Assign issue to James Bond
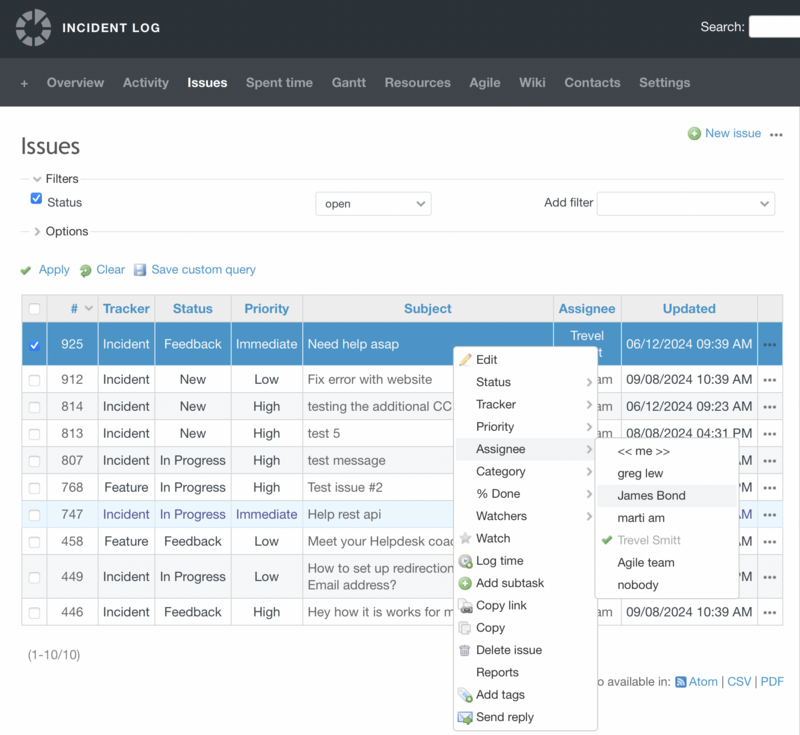800x735 pixels. (x=651, y=495)
